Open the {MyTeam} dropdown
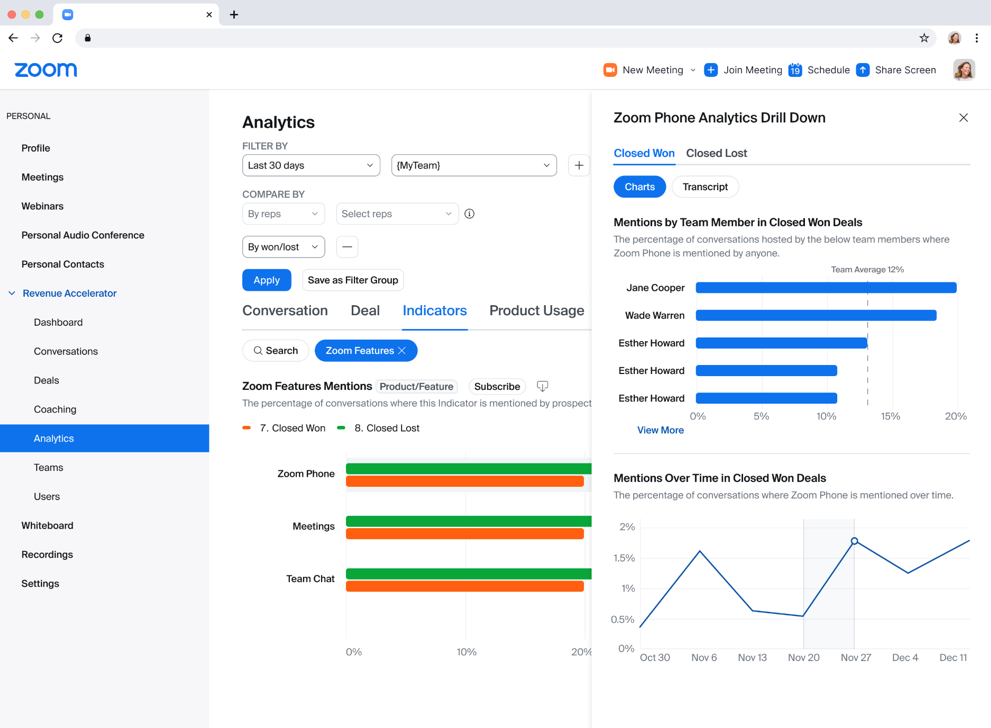This screenshot has height=728, width=991. point(474,166)
